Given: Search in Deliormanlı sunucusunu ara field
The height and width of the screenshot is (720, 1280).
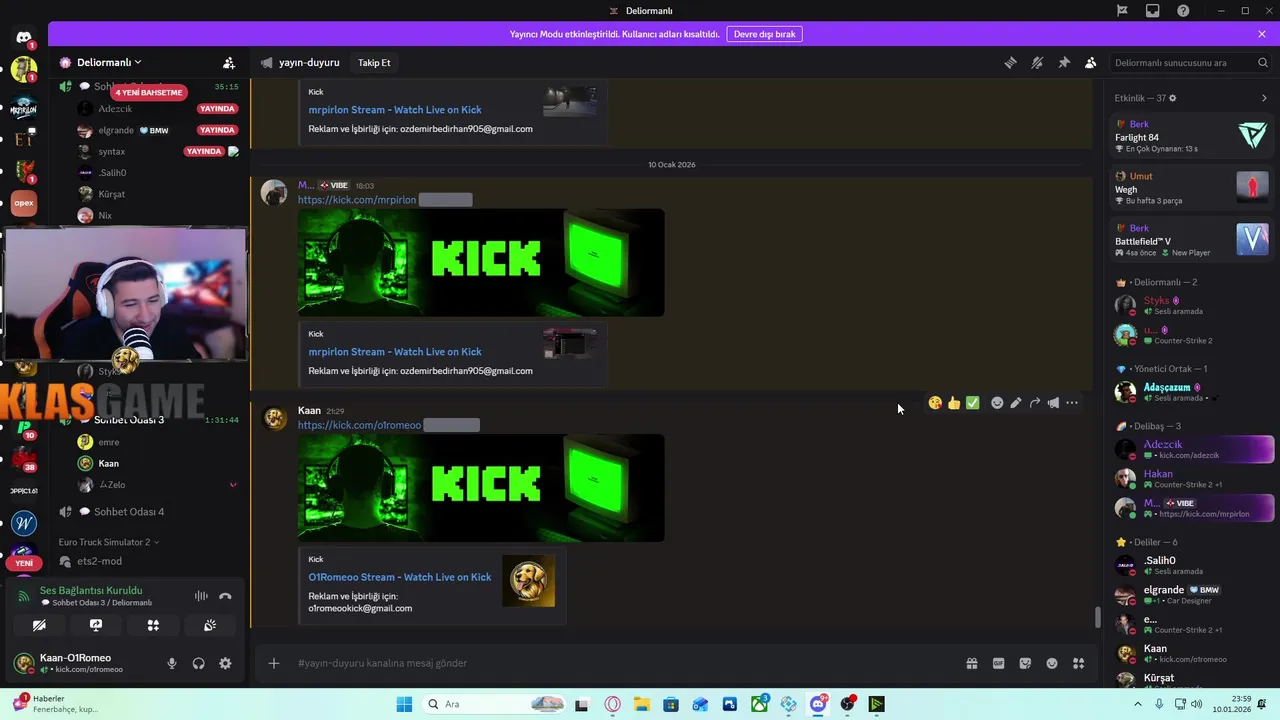Looking at the screenshot, I should coord(1191,62).
